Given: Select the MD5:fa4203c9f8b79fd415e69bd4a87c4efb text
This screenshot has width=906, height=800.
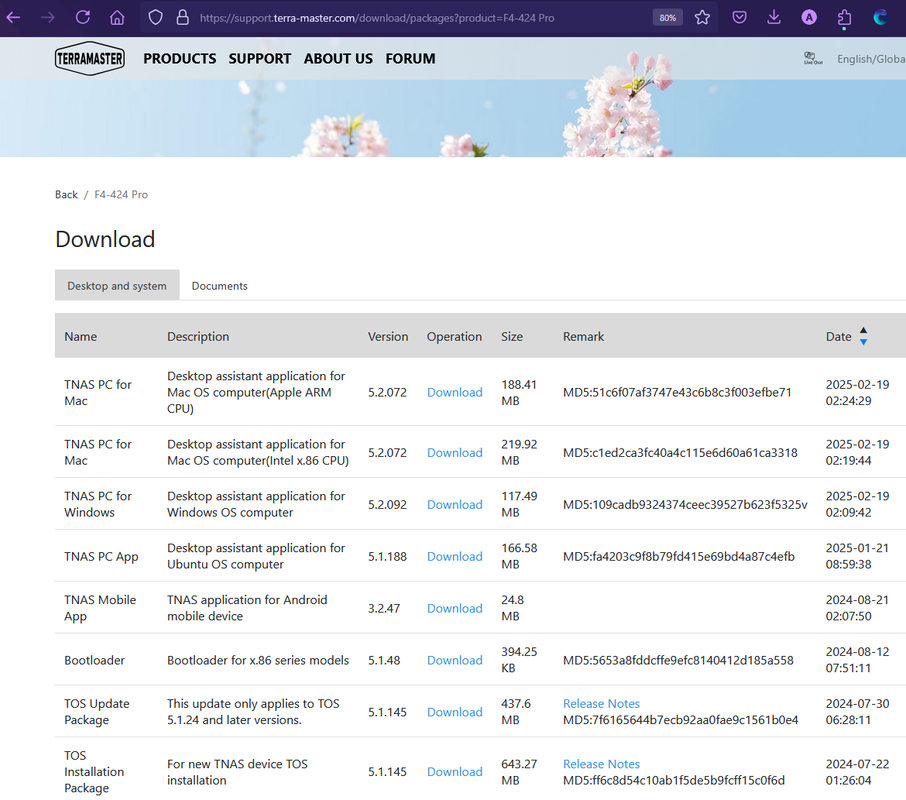Looking at the screenshot, I should tap(679, 556).
